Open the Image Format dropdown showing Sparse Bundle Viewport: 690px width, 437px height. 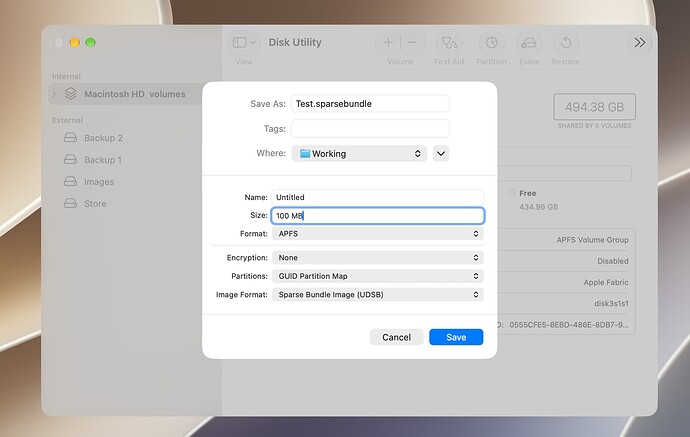point(378,294)
